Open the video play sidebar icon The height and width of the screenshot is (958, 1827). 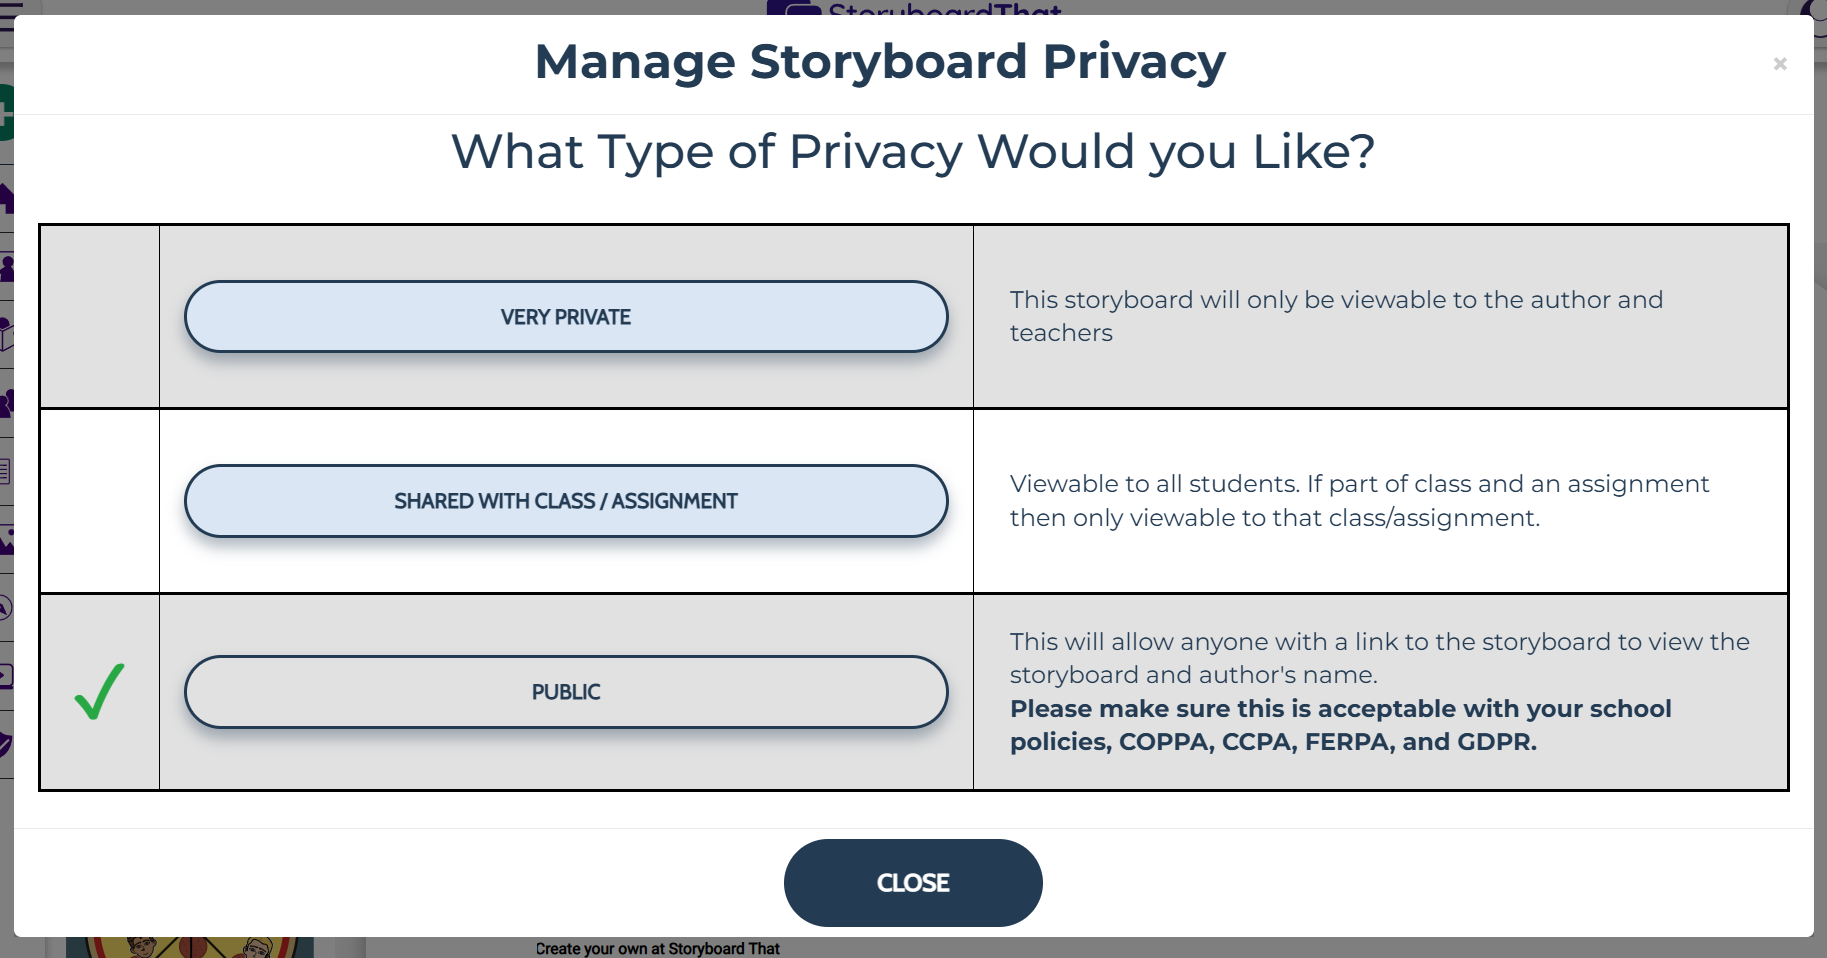(6, 676)
